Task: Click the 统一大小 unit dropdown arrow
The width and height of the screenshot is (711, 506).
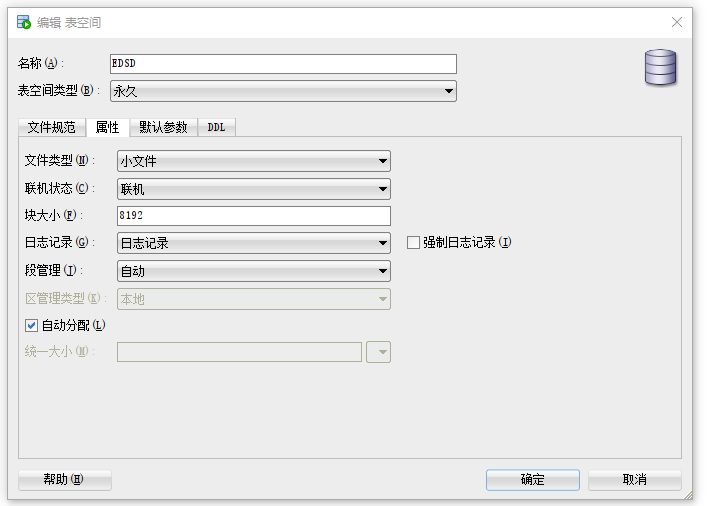Action: click(379, 352)
